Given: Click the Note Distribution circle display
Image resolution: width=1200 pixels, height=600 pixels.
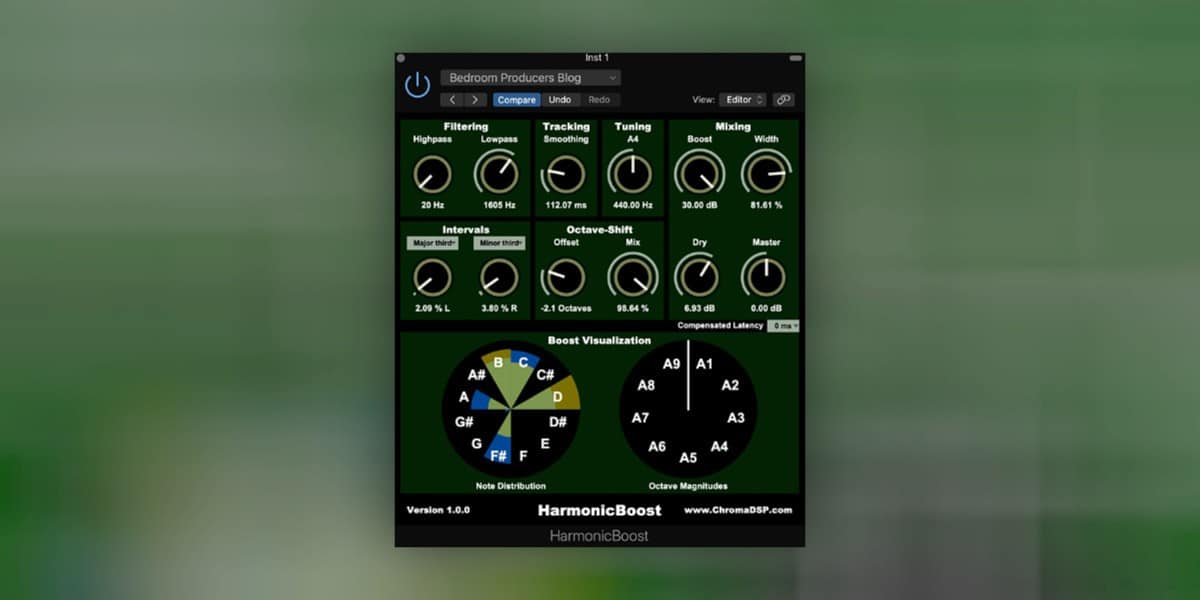Looking at the screenshot, I should click(x=511, y=409).
